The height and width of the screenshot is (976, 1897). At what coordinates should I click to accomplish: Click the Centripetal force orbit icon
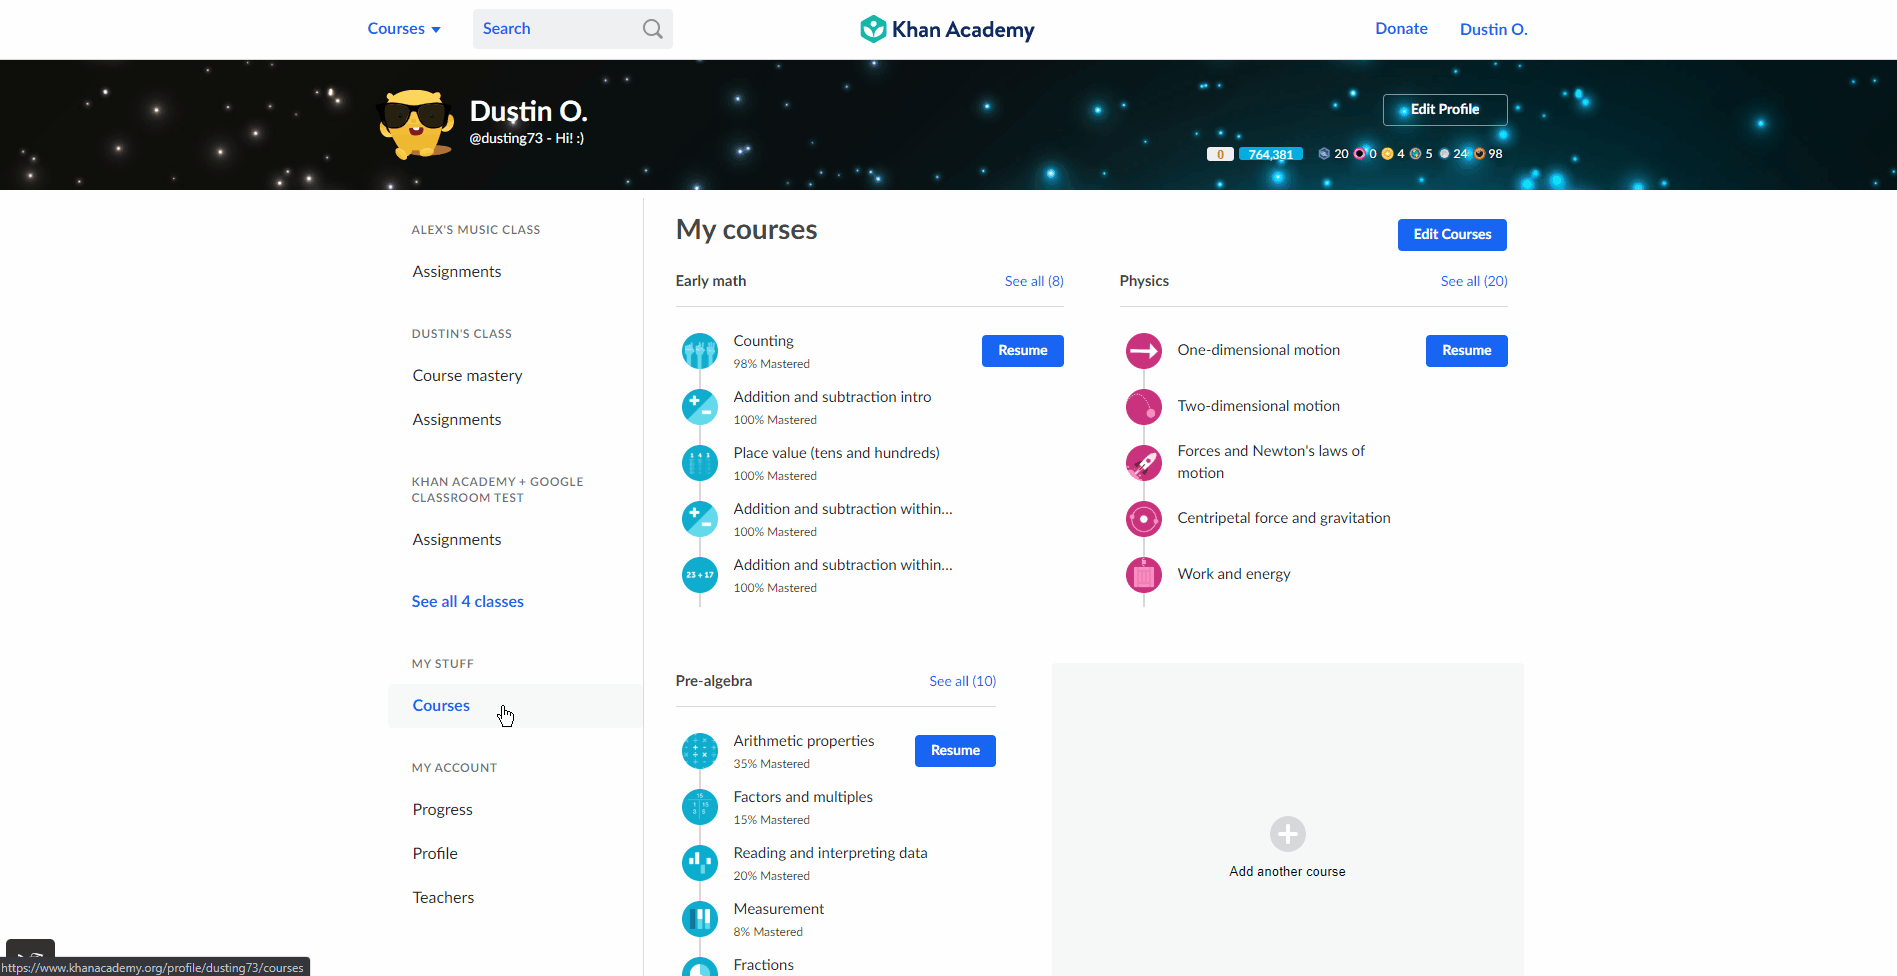(x=1144, y=519)
